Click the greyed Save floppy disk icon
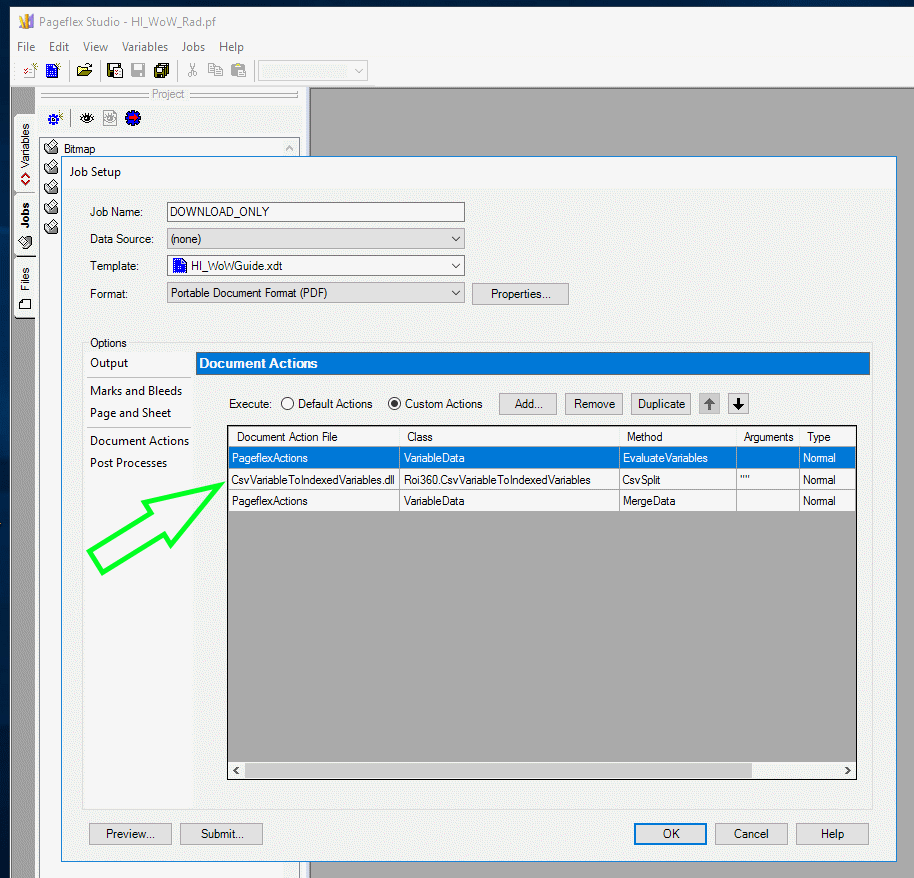This screenshot has height=878, width=914. coord(138,71)
